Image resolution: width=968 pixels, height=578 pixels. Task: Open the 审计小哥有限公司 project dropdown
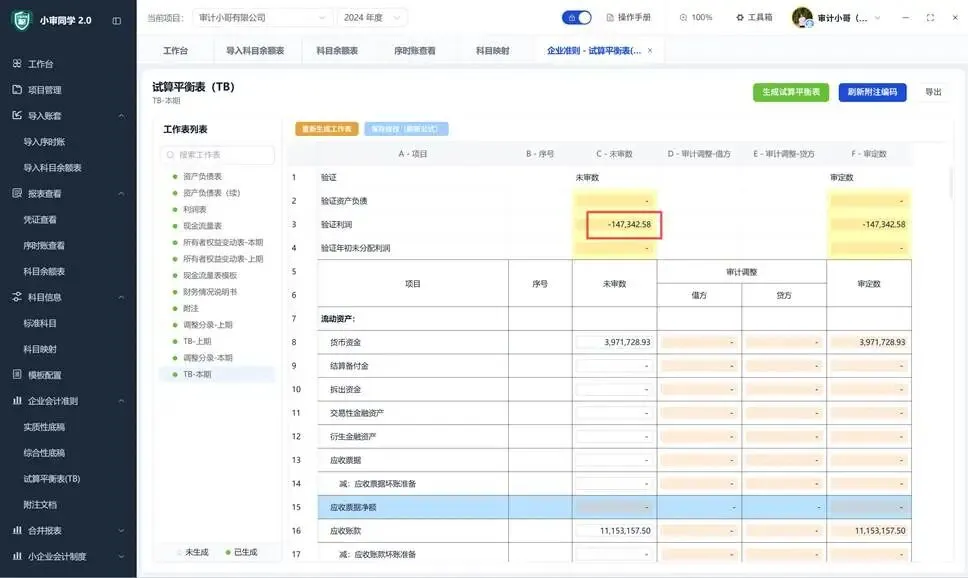click(x=263, y=18)
